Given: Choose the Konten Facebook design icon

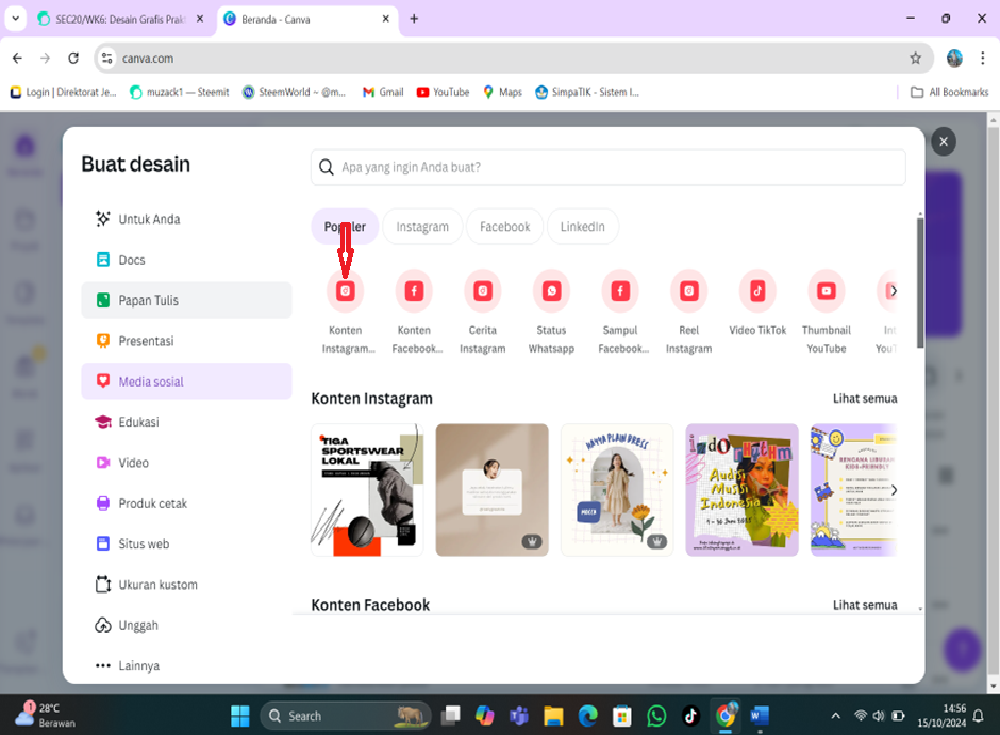Looking at the screenshot, I should pyautogui.click(x=414, y=291).
